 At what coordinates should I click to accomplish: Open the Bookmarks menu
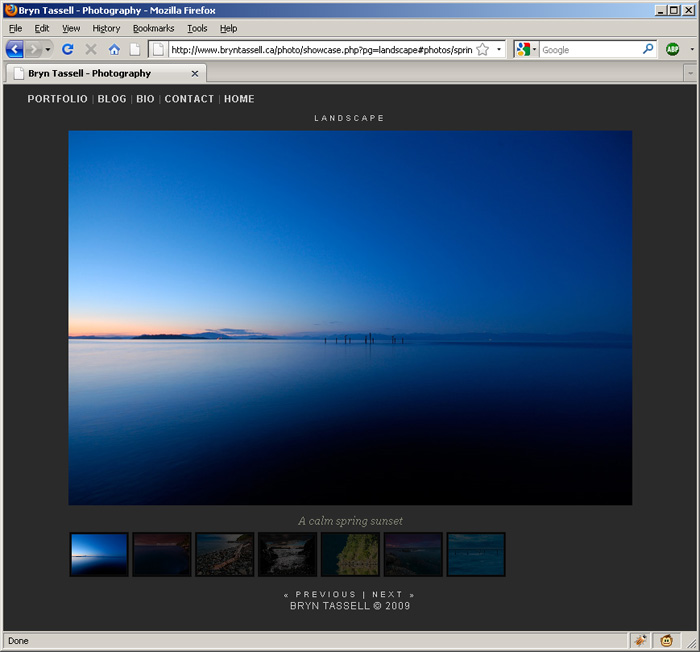coord(154,28)
